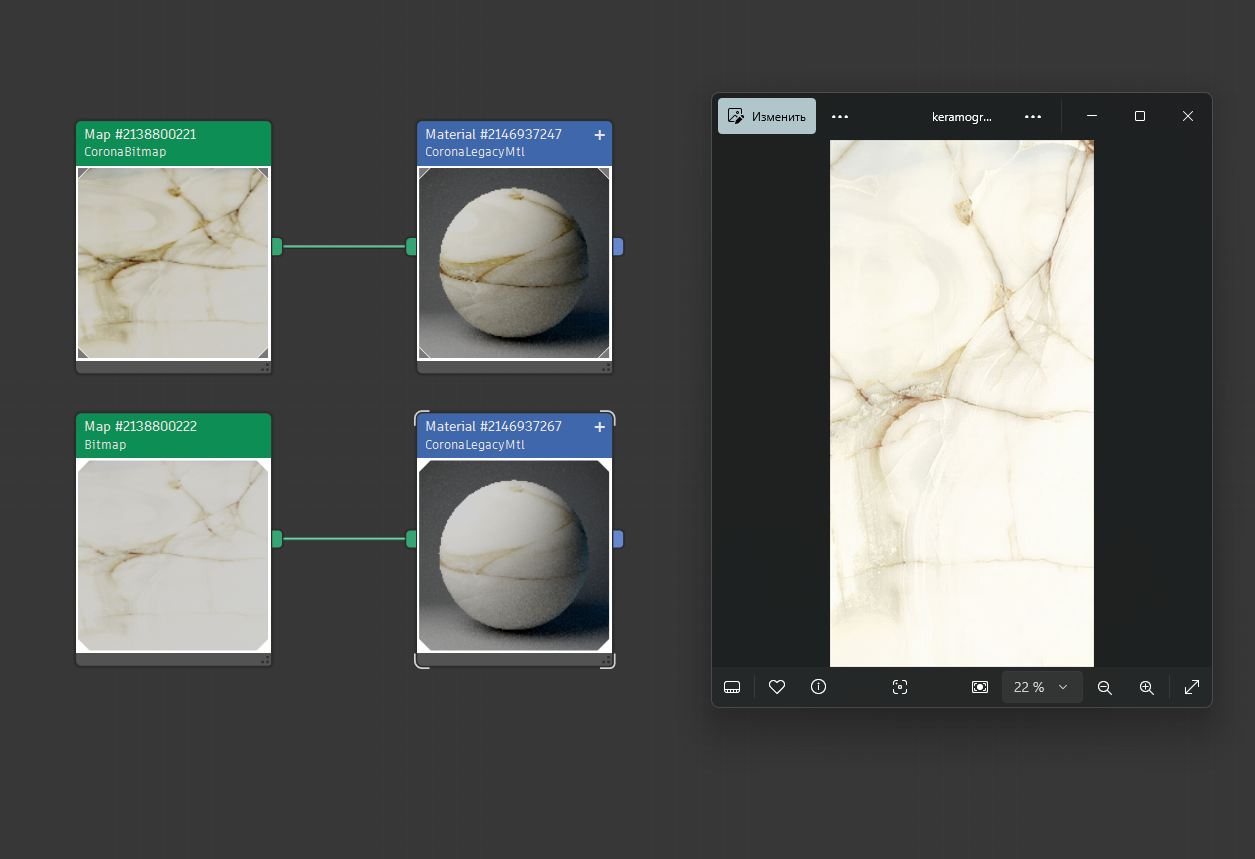The image size is (1255, 859).
Task: Click the resize grip of the Map #2138800222 node
Action: click(x=265, y=661)
